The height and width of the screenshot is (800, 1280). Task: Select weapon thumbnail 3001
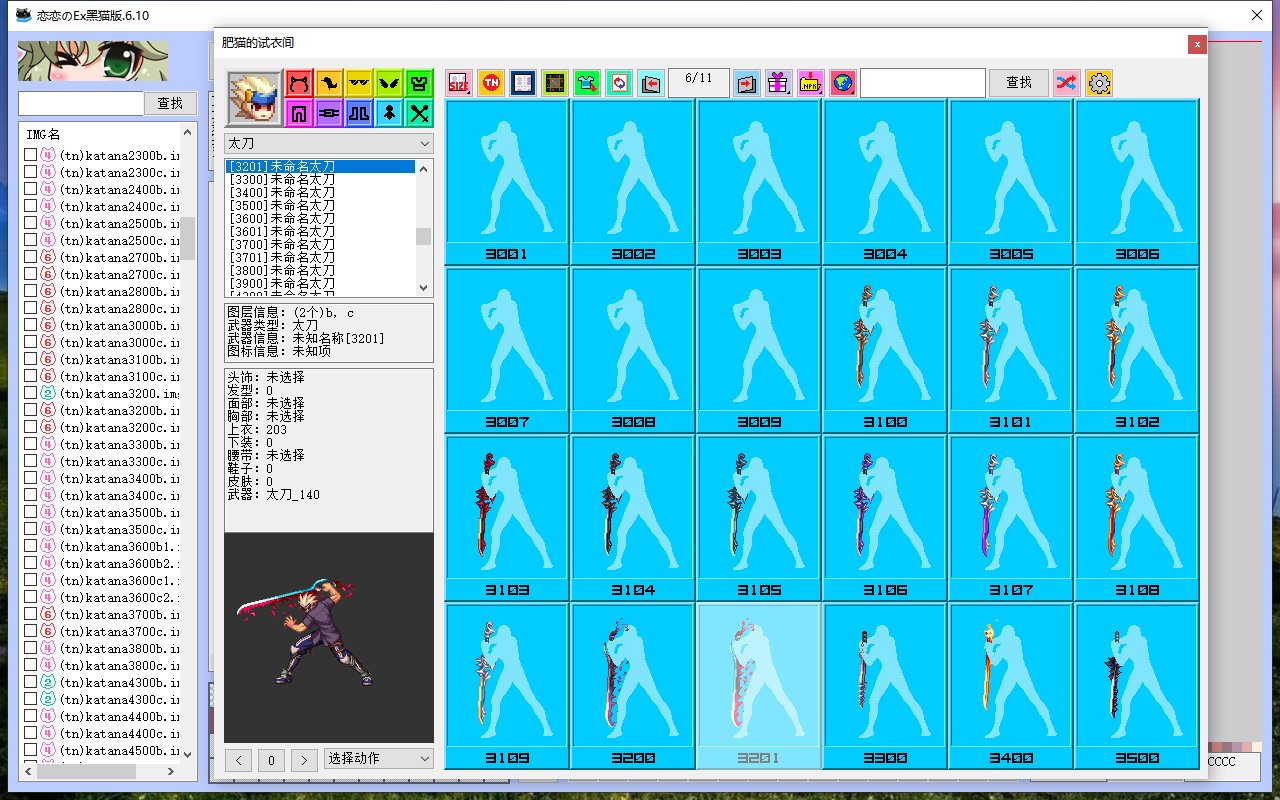pos(507,182)
